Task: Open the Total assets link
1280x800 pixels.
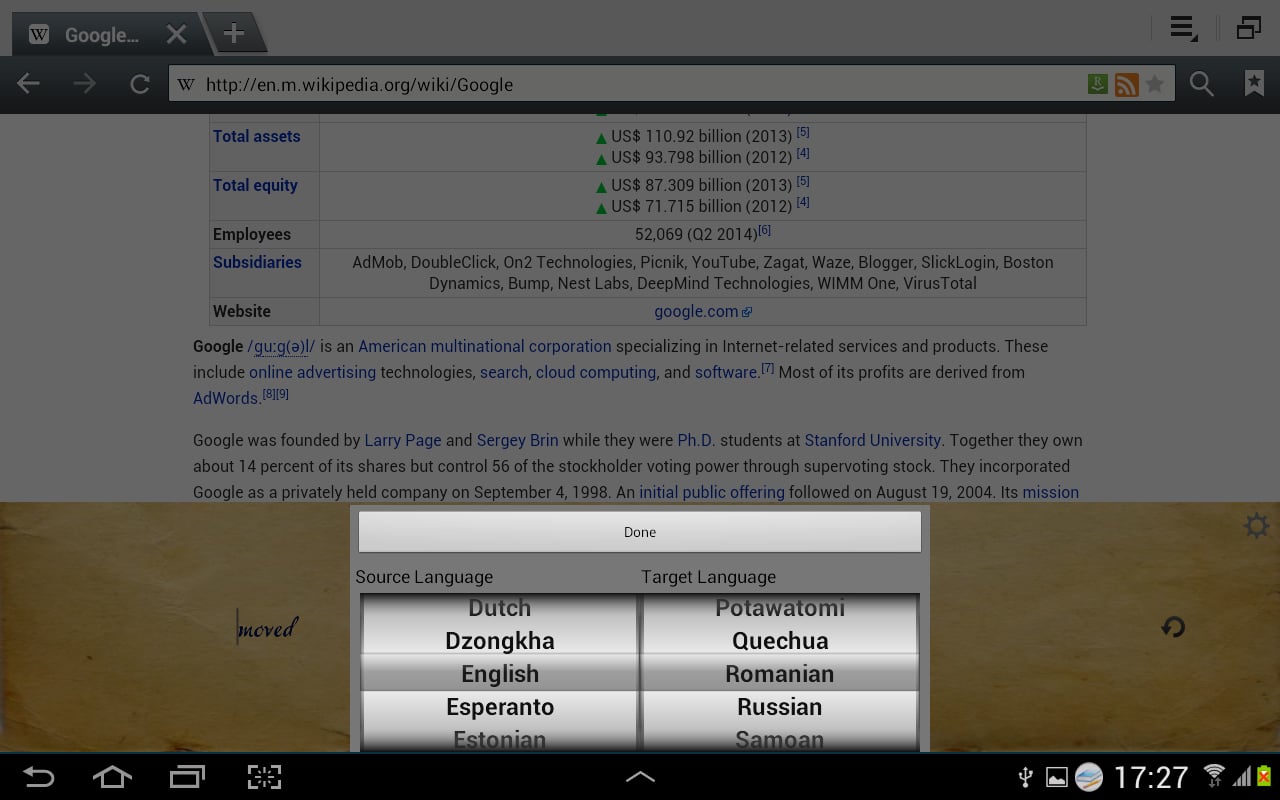Action: pos(256,136)
